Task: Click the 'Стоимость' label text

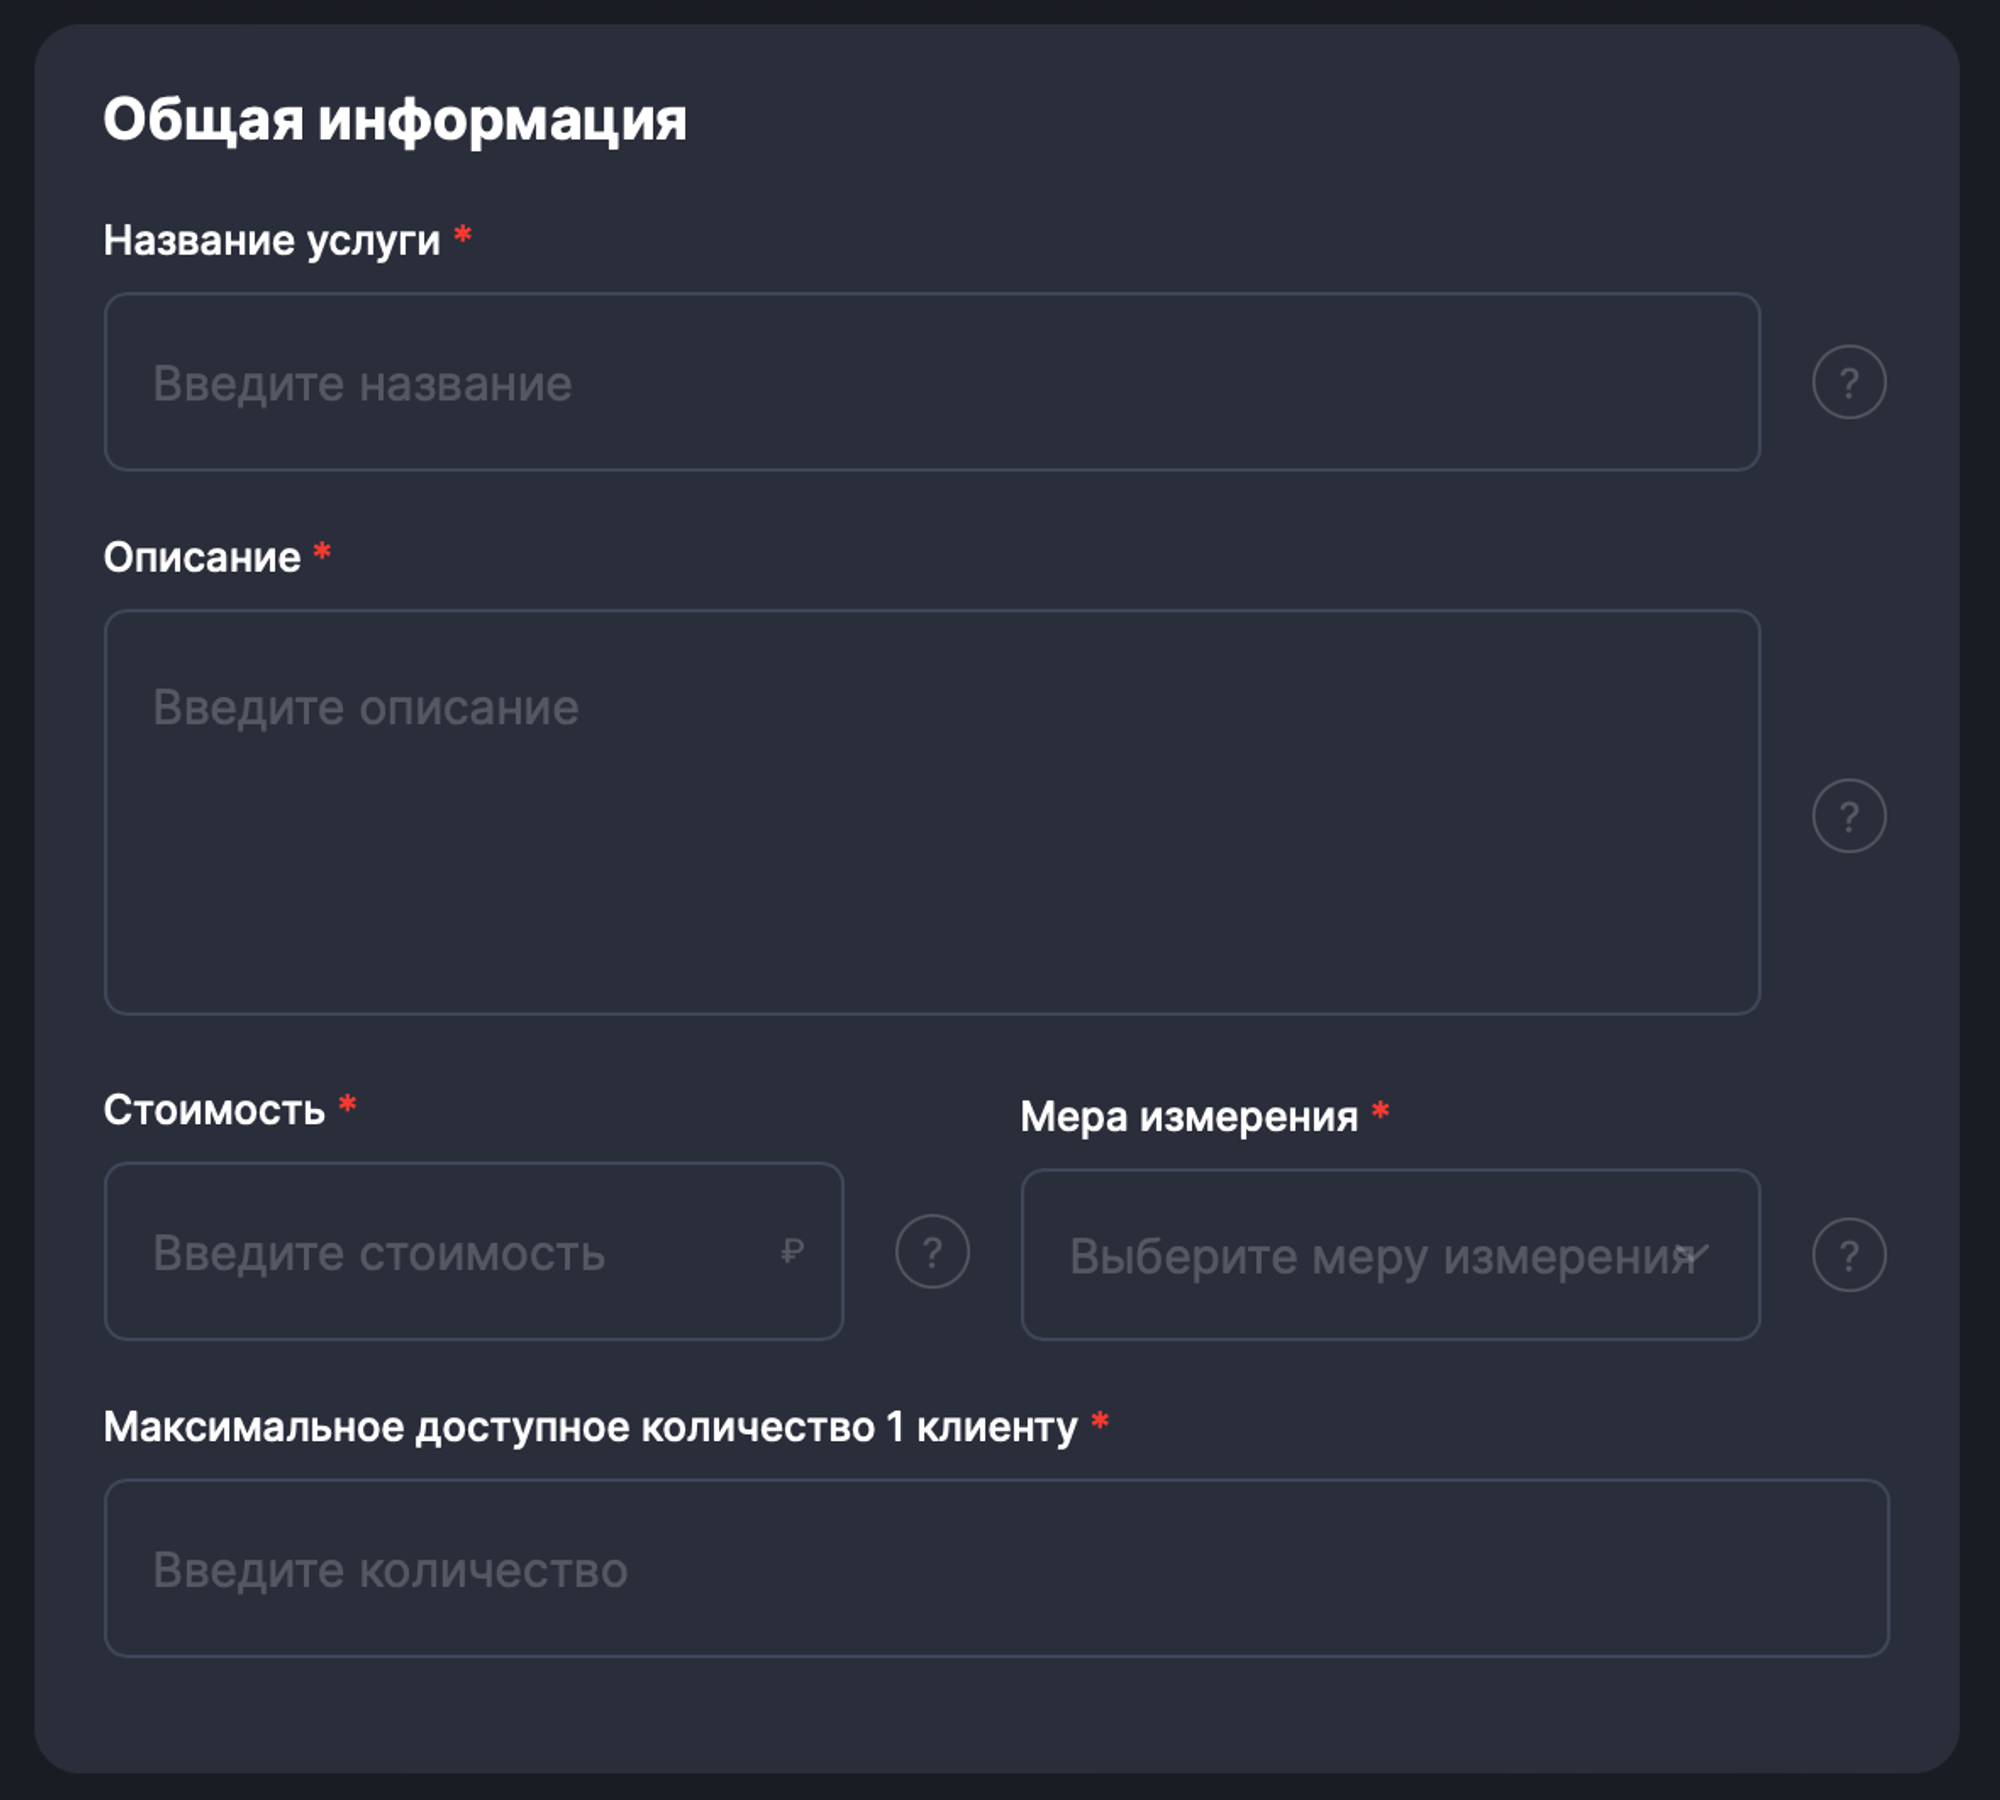Action: pos(214,1110)
